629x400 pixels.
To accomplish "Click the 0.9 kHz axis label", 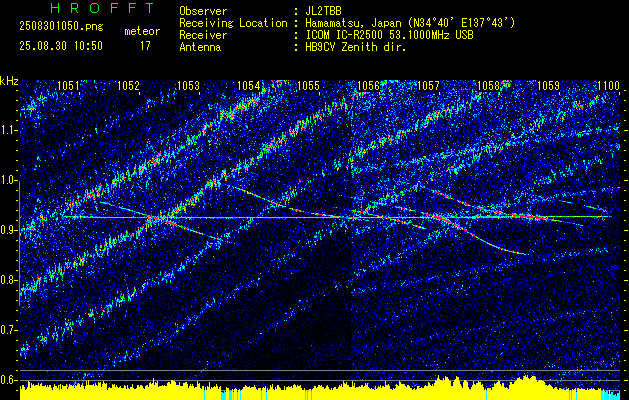I will [9, 230].
